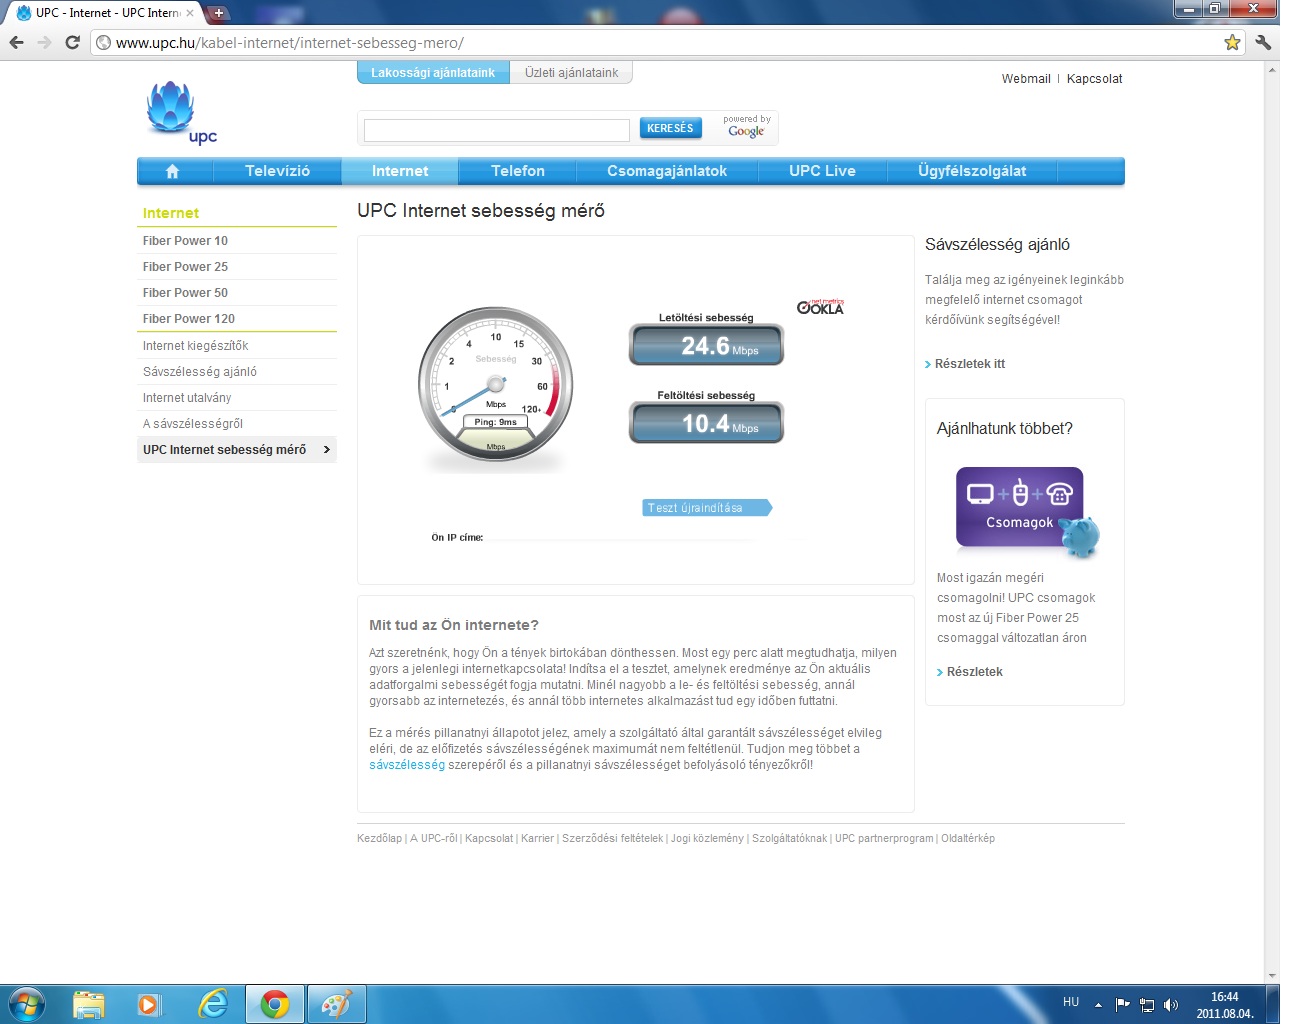Image resolution: width=1304 pixels, height=1024 pixels.
Task: Click the Csomagok package banner image
Action: [1027, 511]
